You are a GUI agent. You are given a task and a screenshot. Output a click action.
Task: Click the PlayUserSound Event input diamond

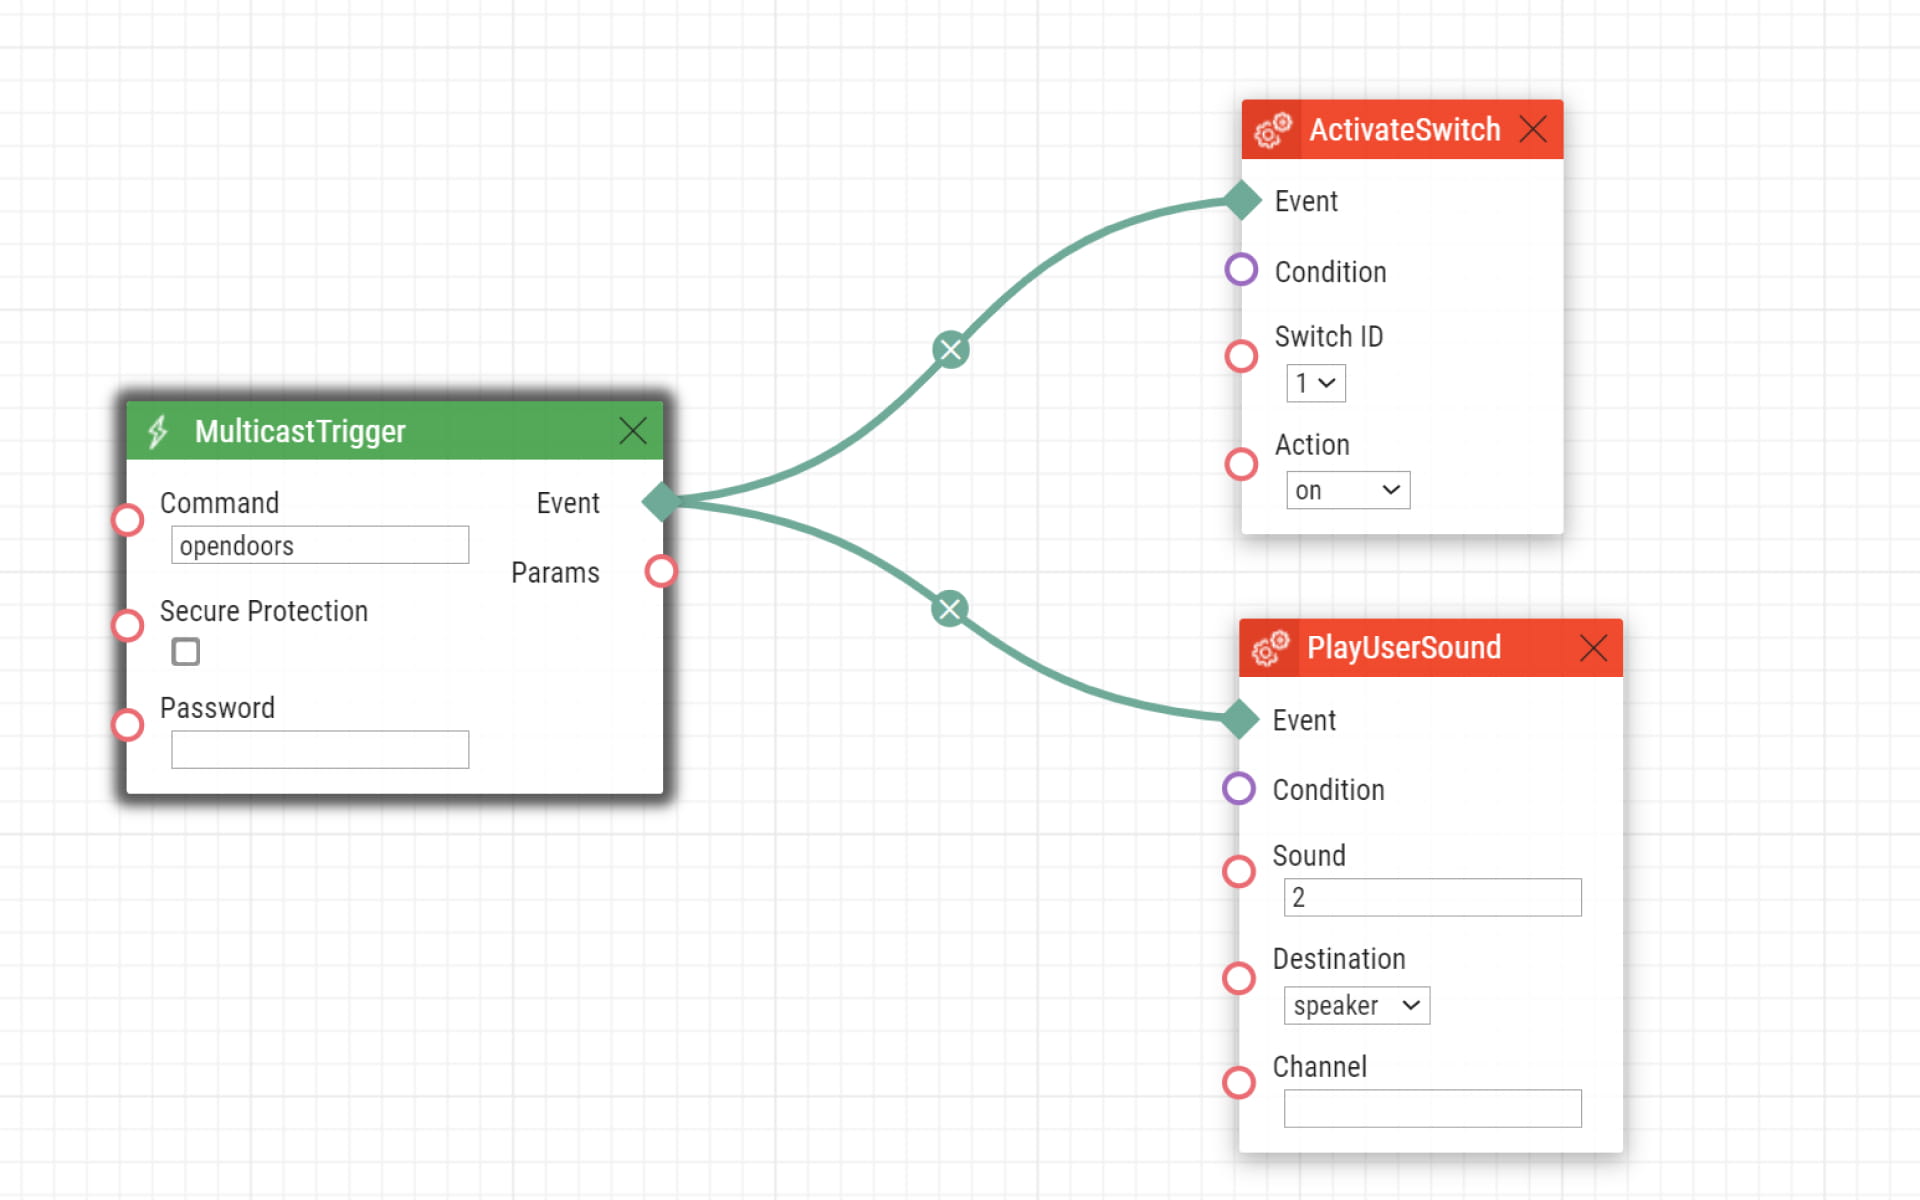[x=1240, y=719]
